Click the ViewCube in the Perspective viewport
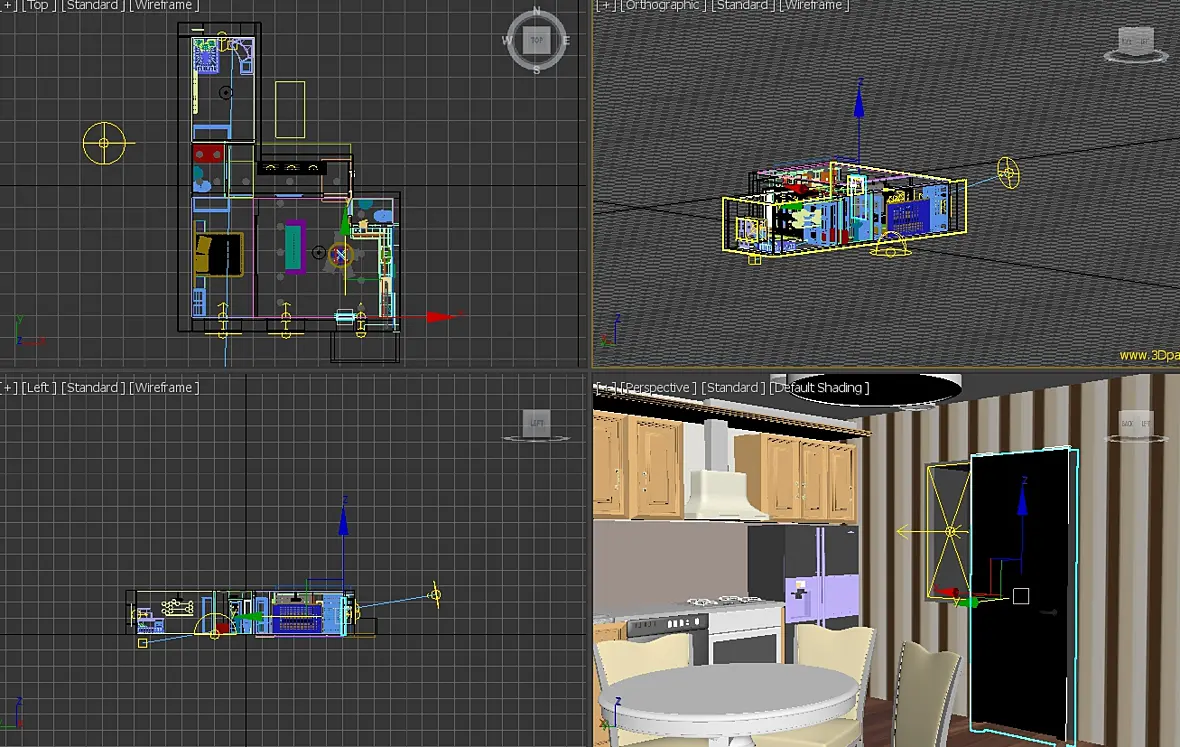 (x=1136, y=424)
